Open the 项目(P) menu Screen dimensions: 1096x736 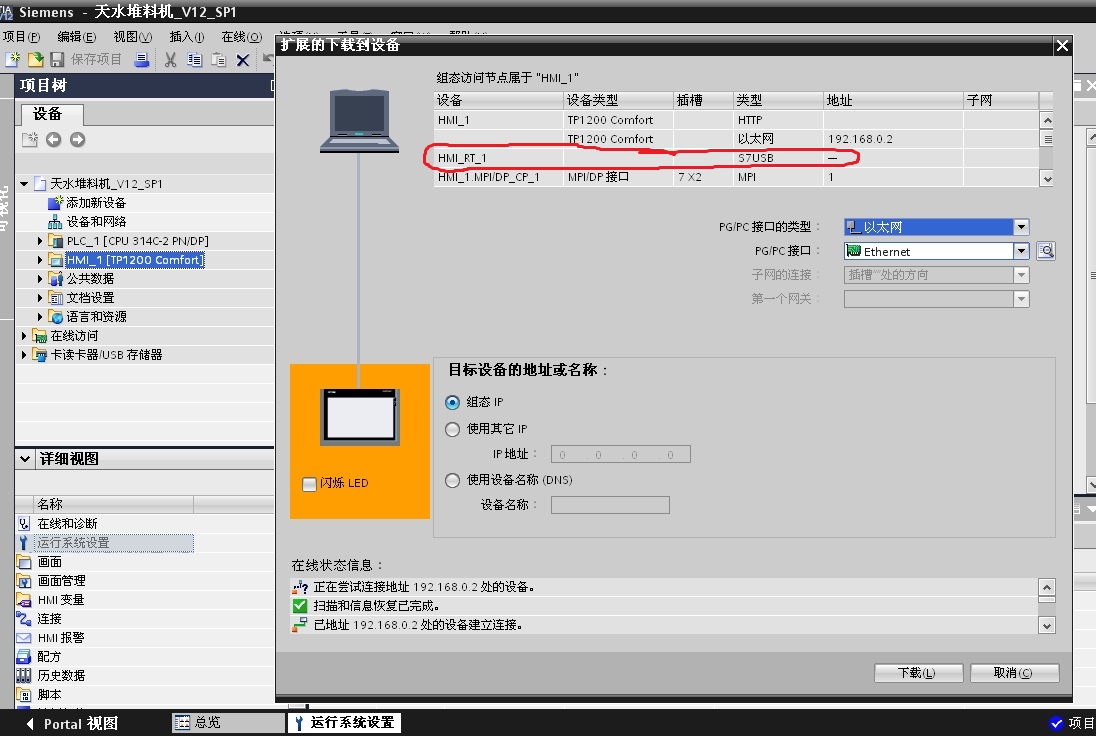tap(21, 36)
